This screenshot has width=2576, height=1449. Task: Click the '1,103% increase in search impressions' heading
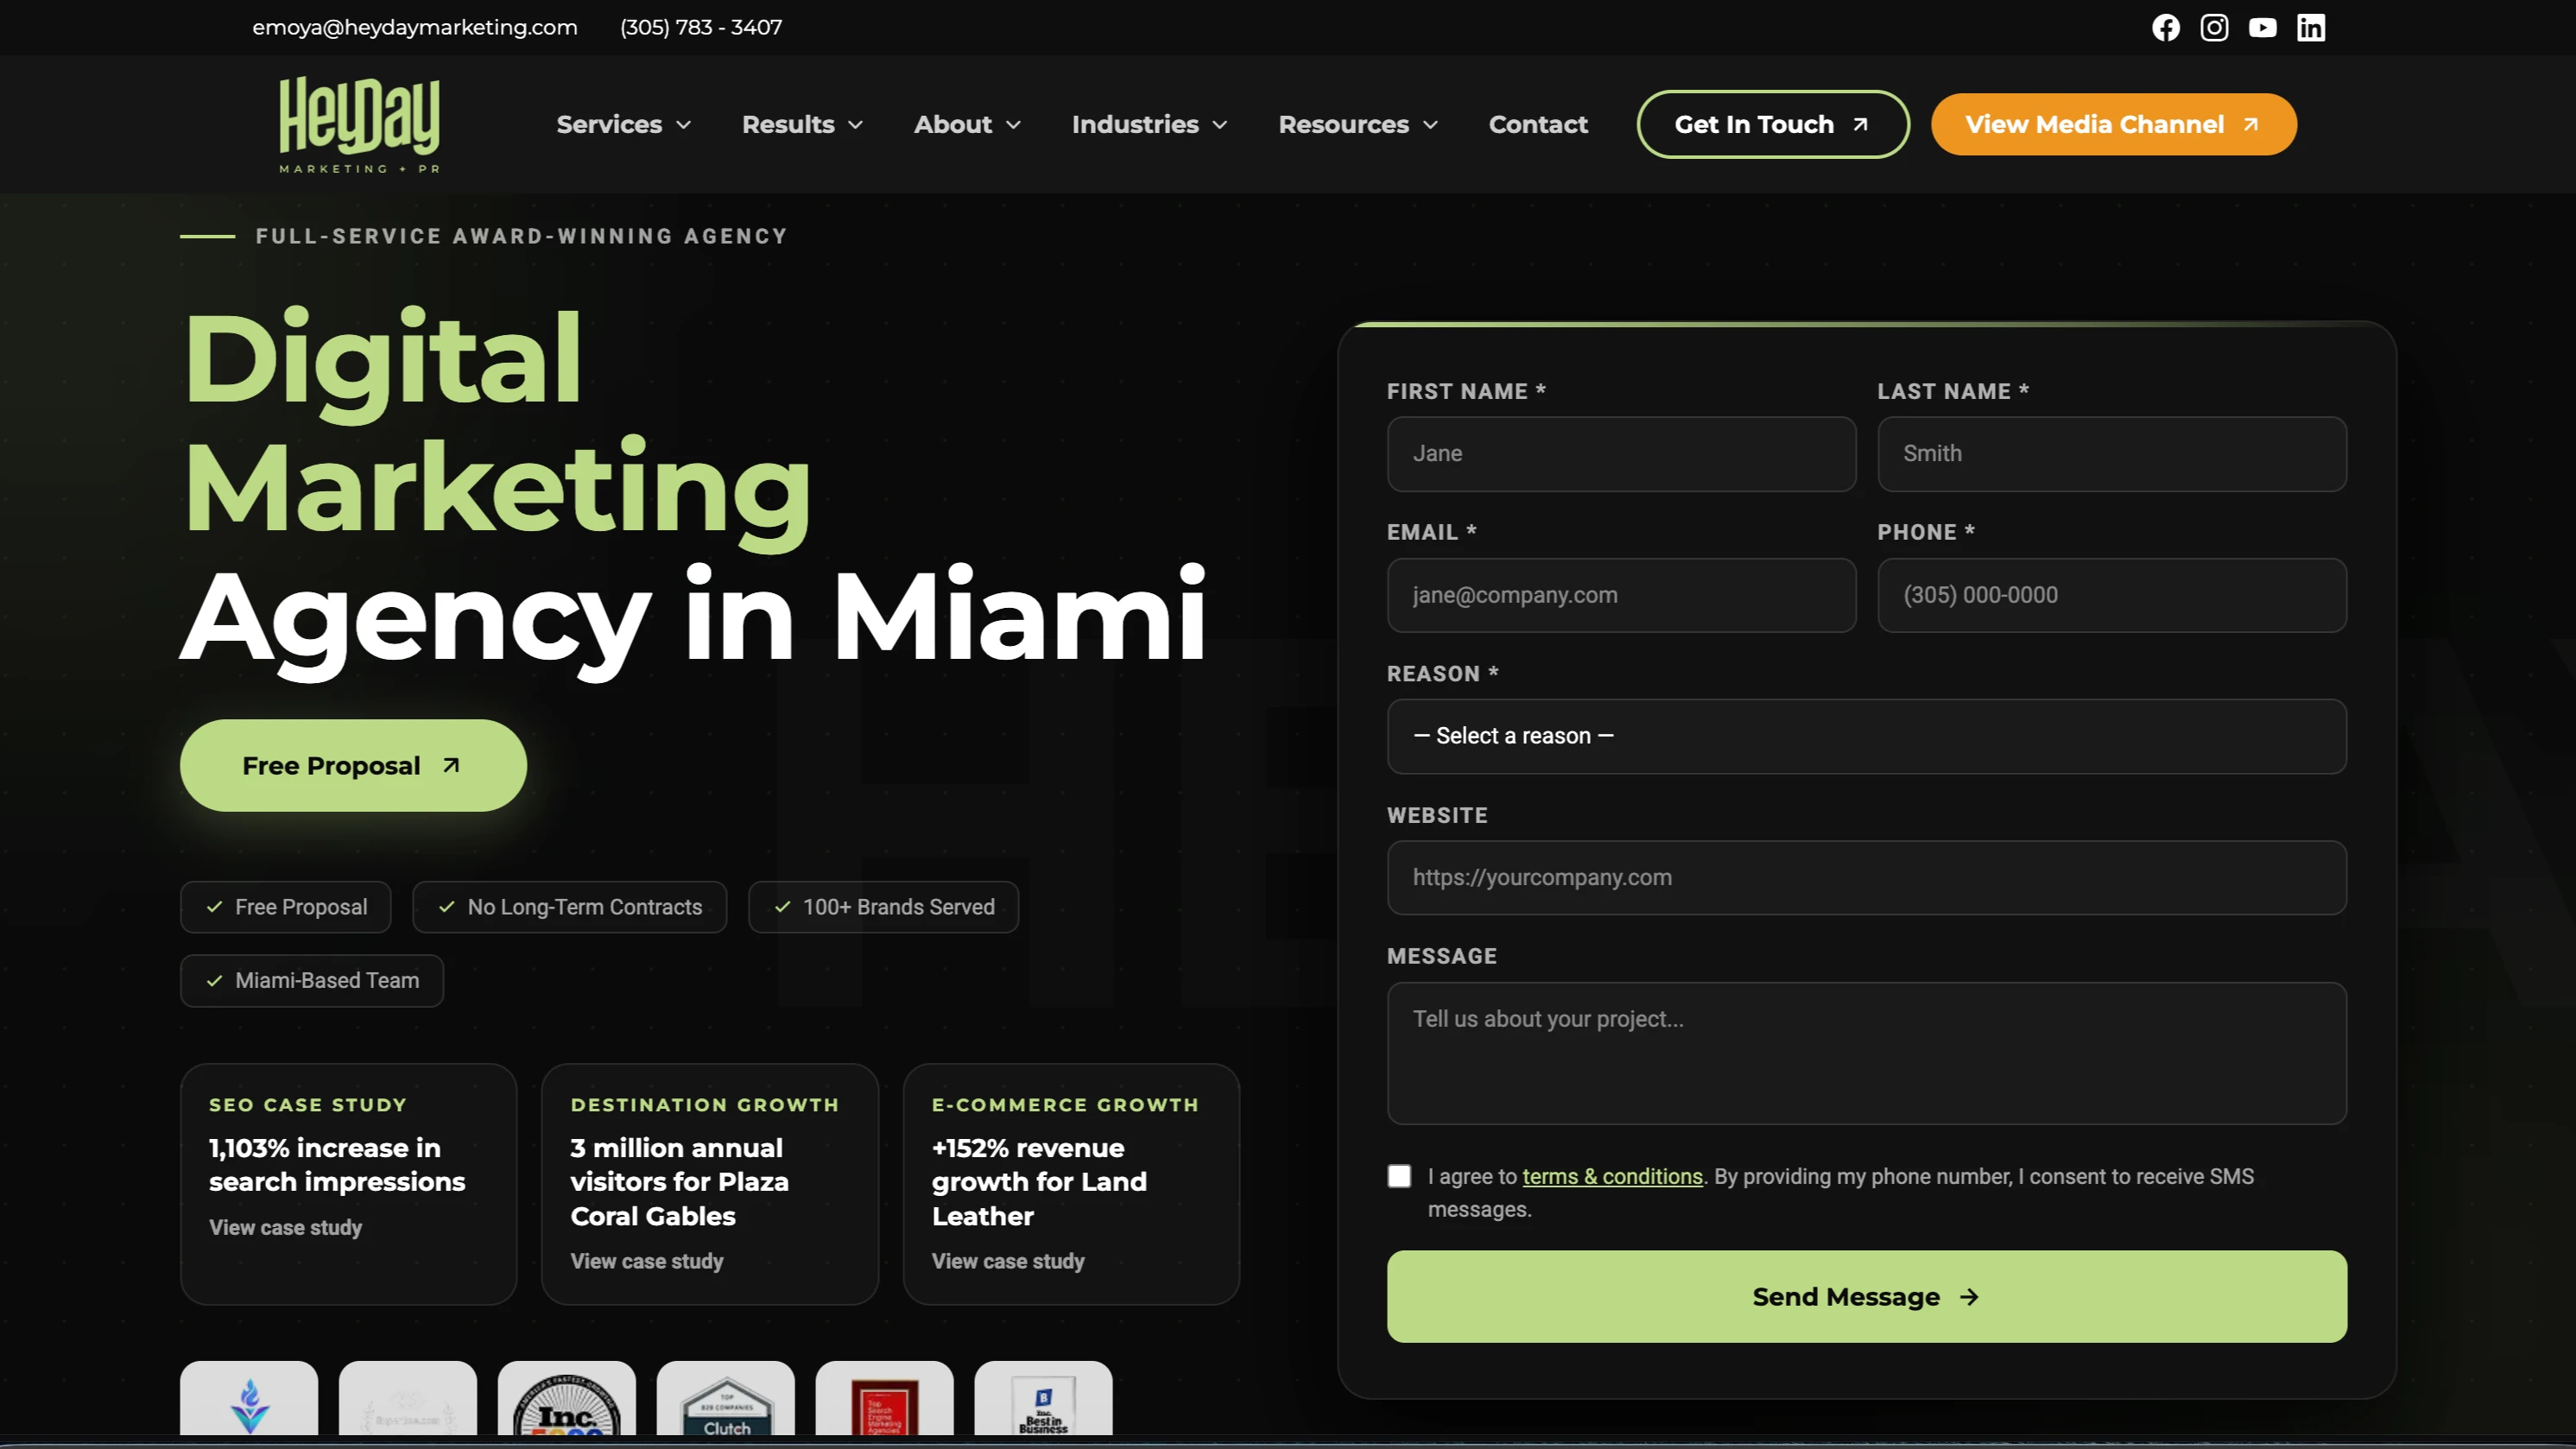click(x=337, y=1165)
